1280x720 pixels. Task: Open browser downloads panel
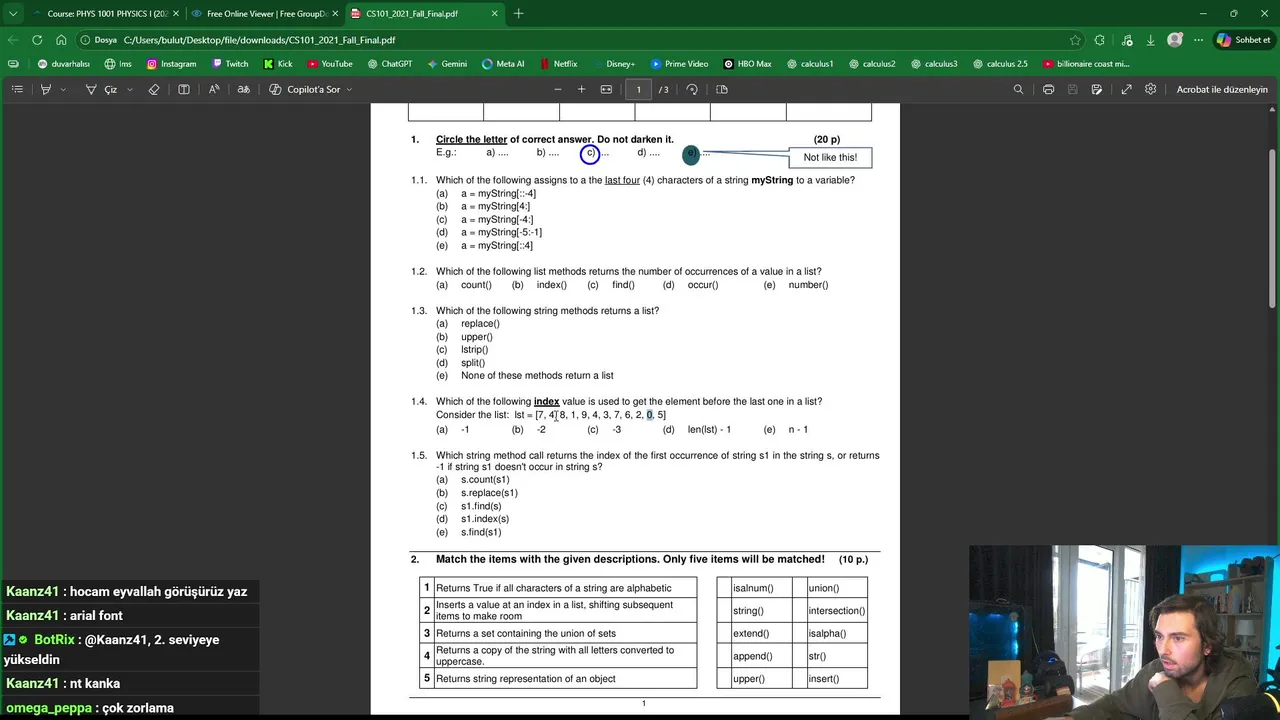(1150, 40)
